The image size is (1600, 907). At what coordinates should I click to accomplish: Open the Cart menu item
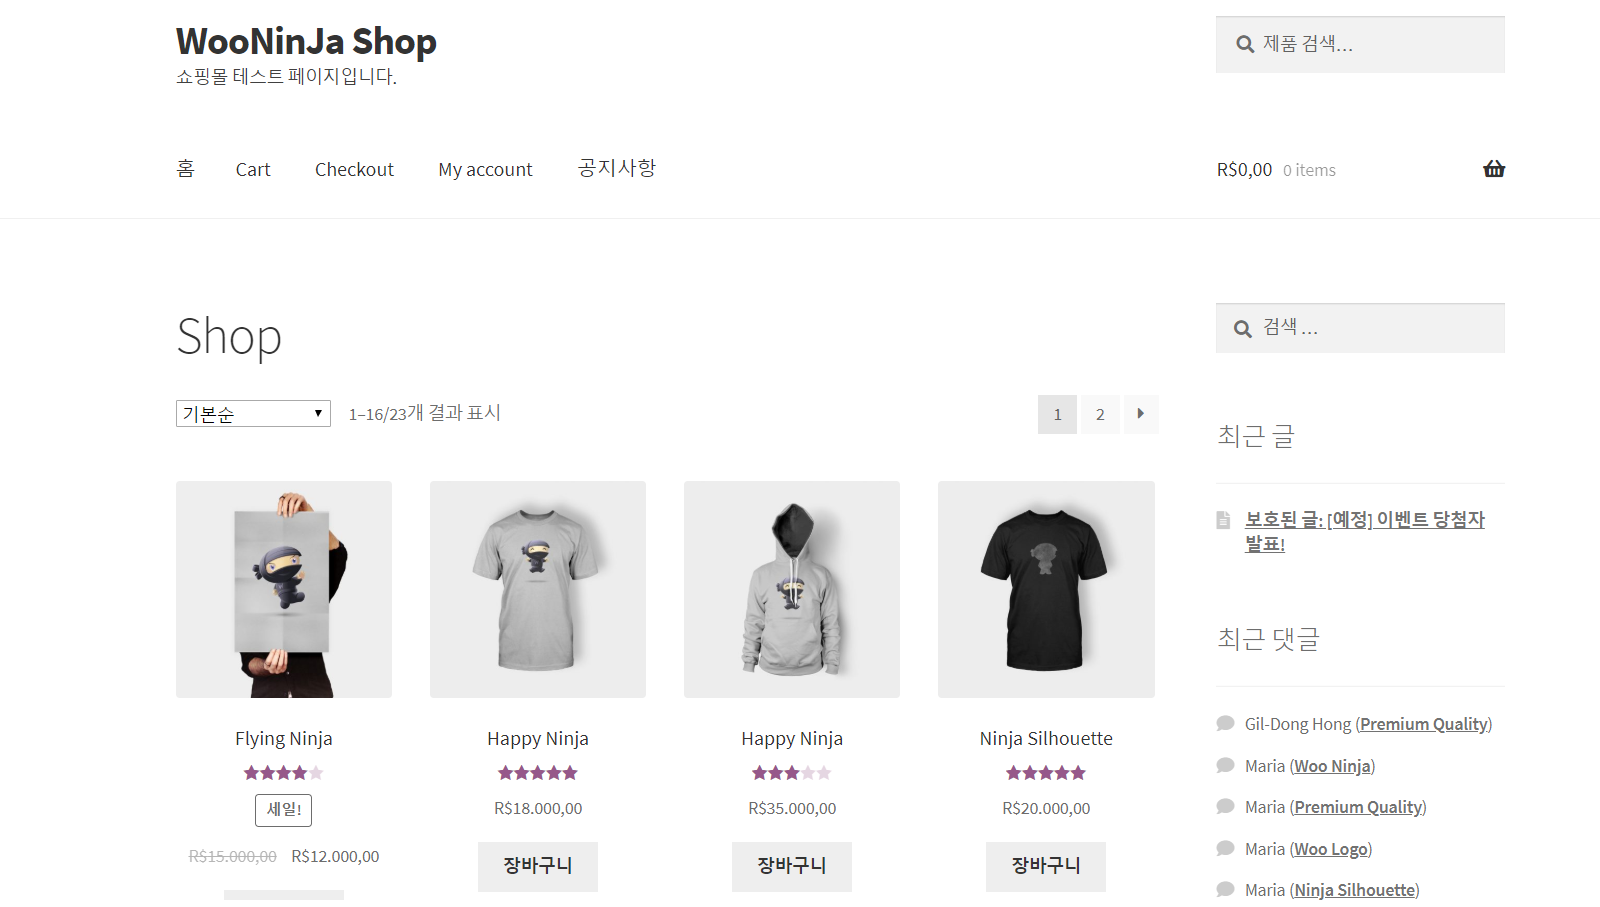(x=253, y=170)
